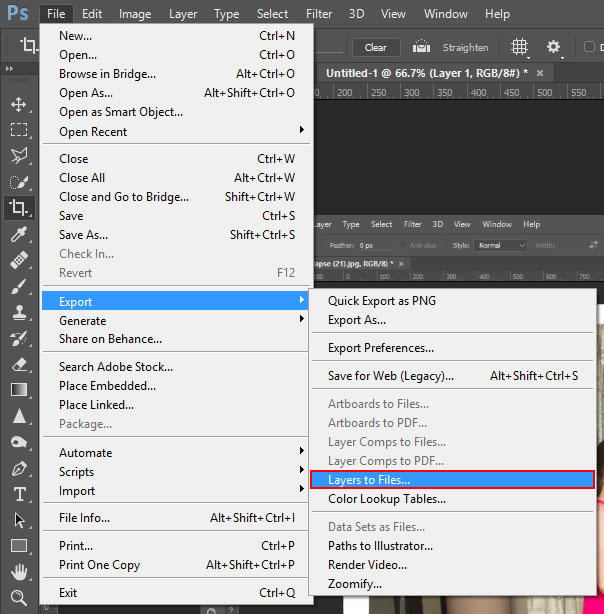Open the Window menu in top bar
This screenshot has height=614, width=604.
coord(445,14)
